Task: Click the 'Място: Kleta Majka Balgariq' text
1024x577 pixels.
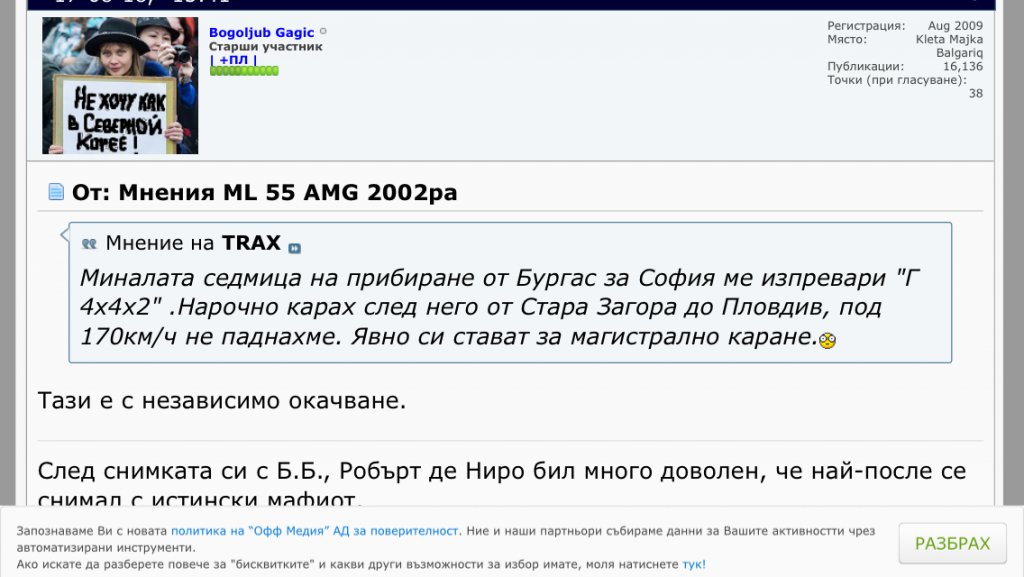Action: tap(905, 46)
